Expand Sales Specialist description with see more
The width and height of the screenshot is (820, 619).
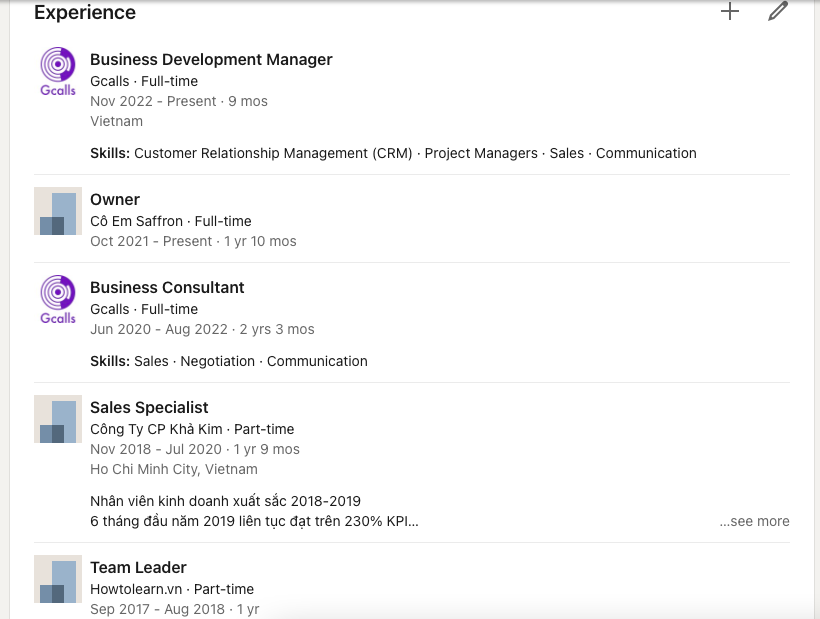(754, 521)
